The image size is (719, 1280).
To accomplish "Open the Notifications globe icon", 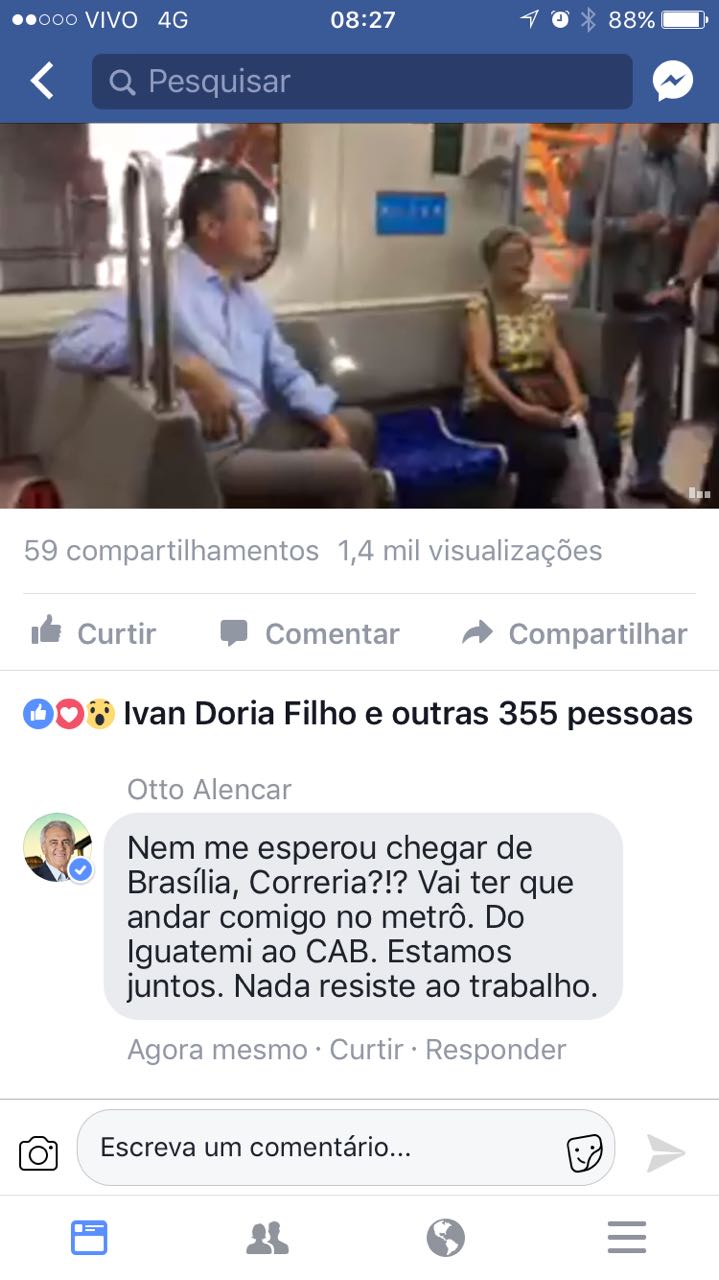I will pyautogui.click(x=446, y=1238).
